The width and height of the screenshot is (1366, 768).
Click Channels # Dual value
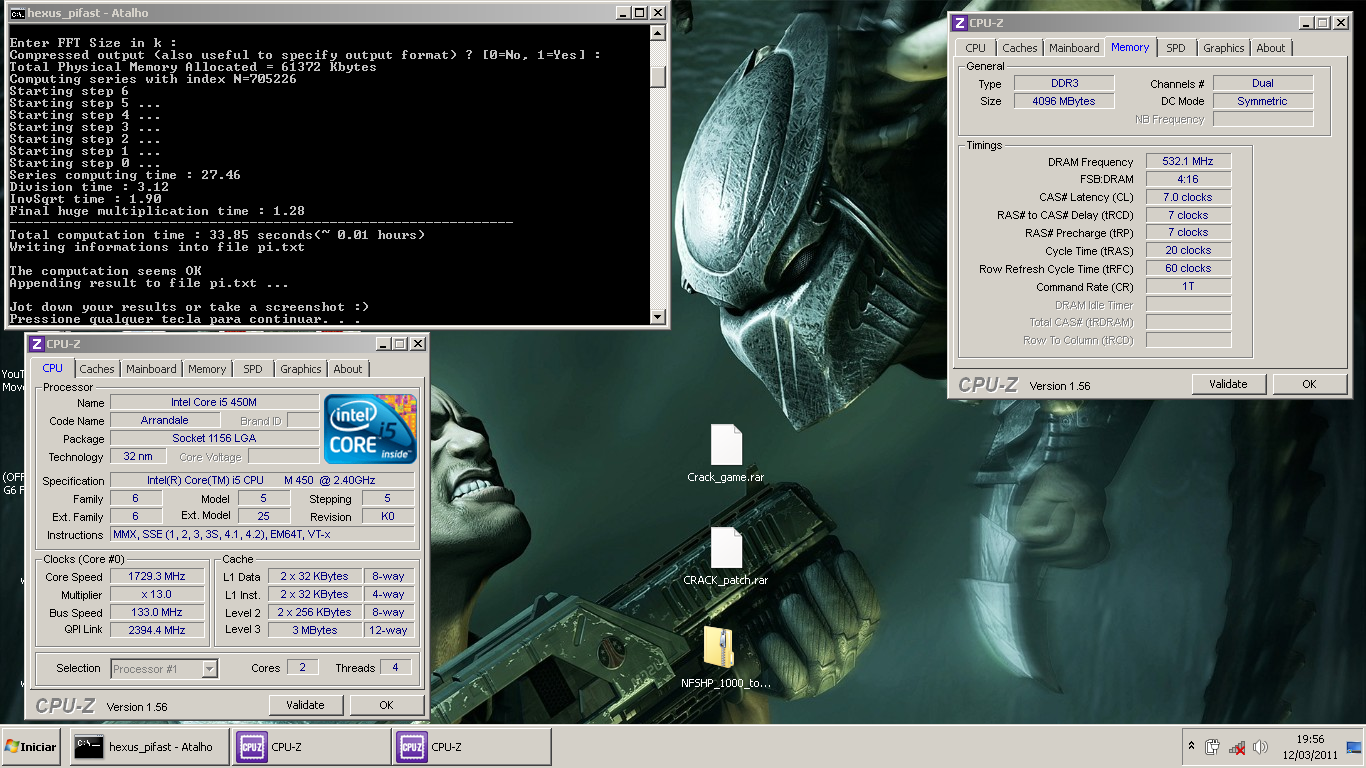click(1263, 83)
